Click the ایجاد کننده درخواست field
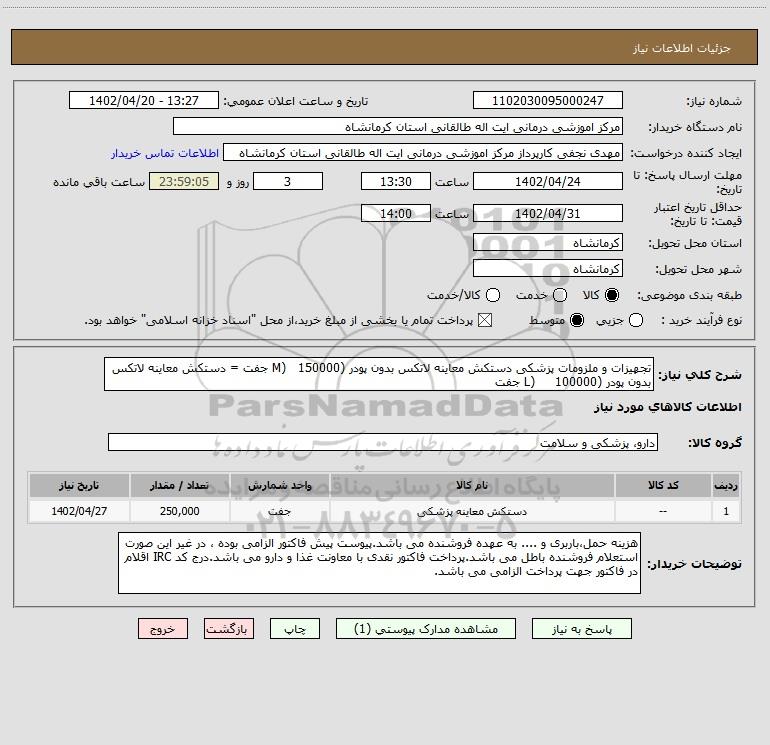 (x=423, y=153)
